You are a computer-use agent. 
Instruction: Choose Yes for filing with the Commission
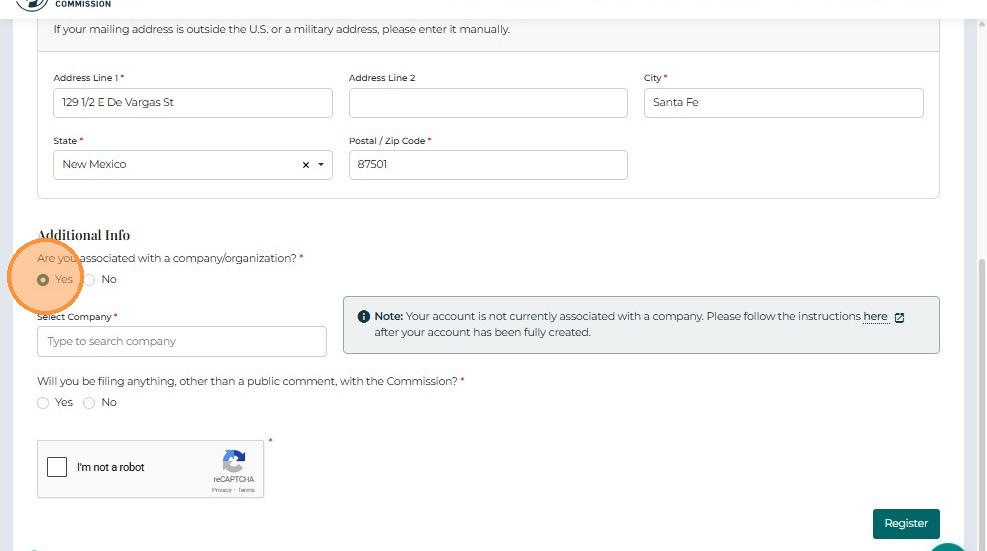(x=43, y=403)
